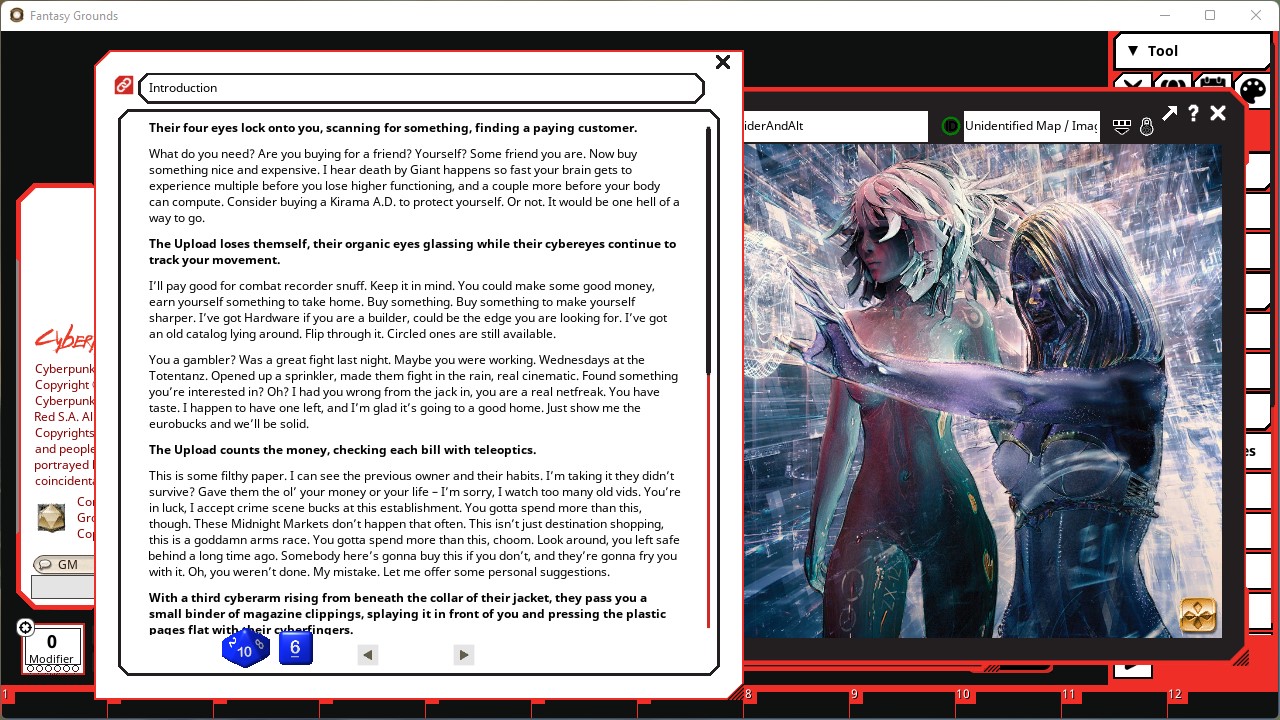The width and height of the screenshot is (1280, 720).
Task: Edit the image name field ending in iderAndAlt
Action: coord(835,126)
